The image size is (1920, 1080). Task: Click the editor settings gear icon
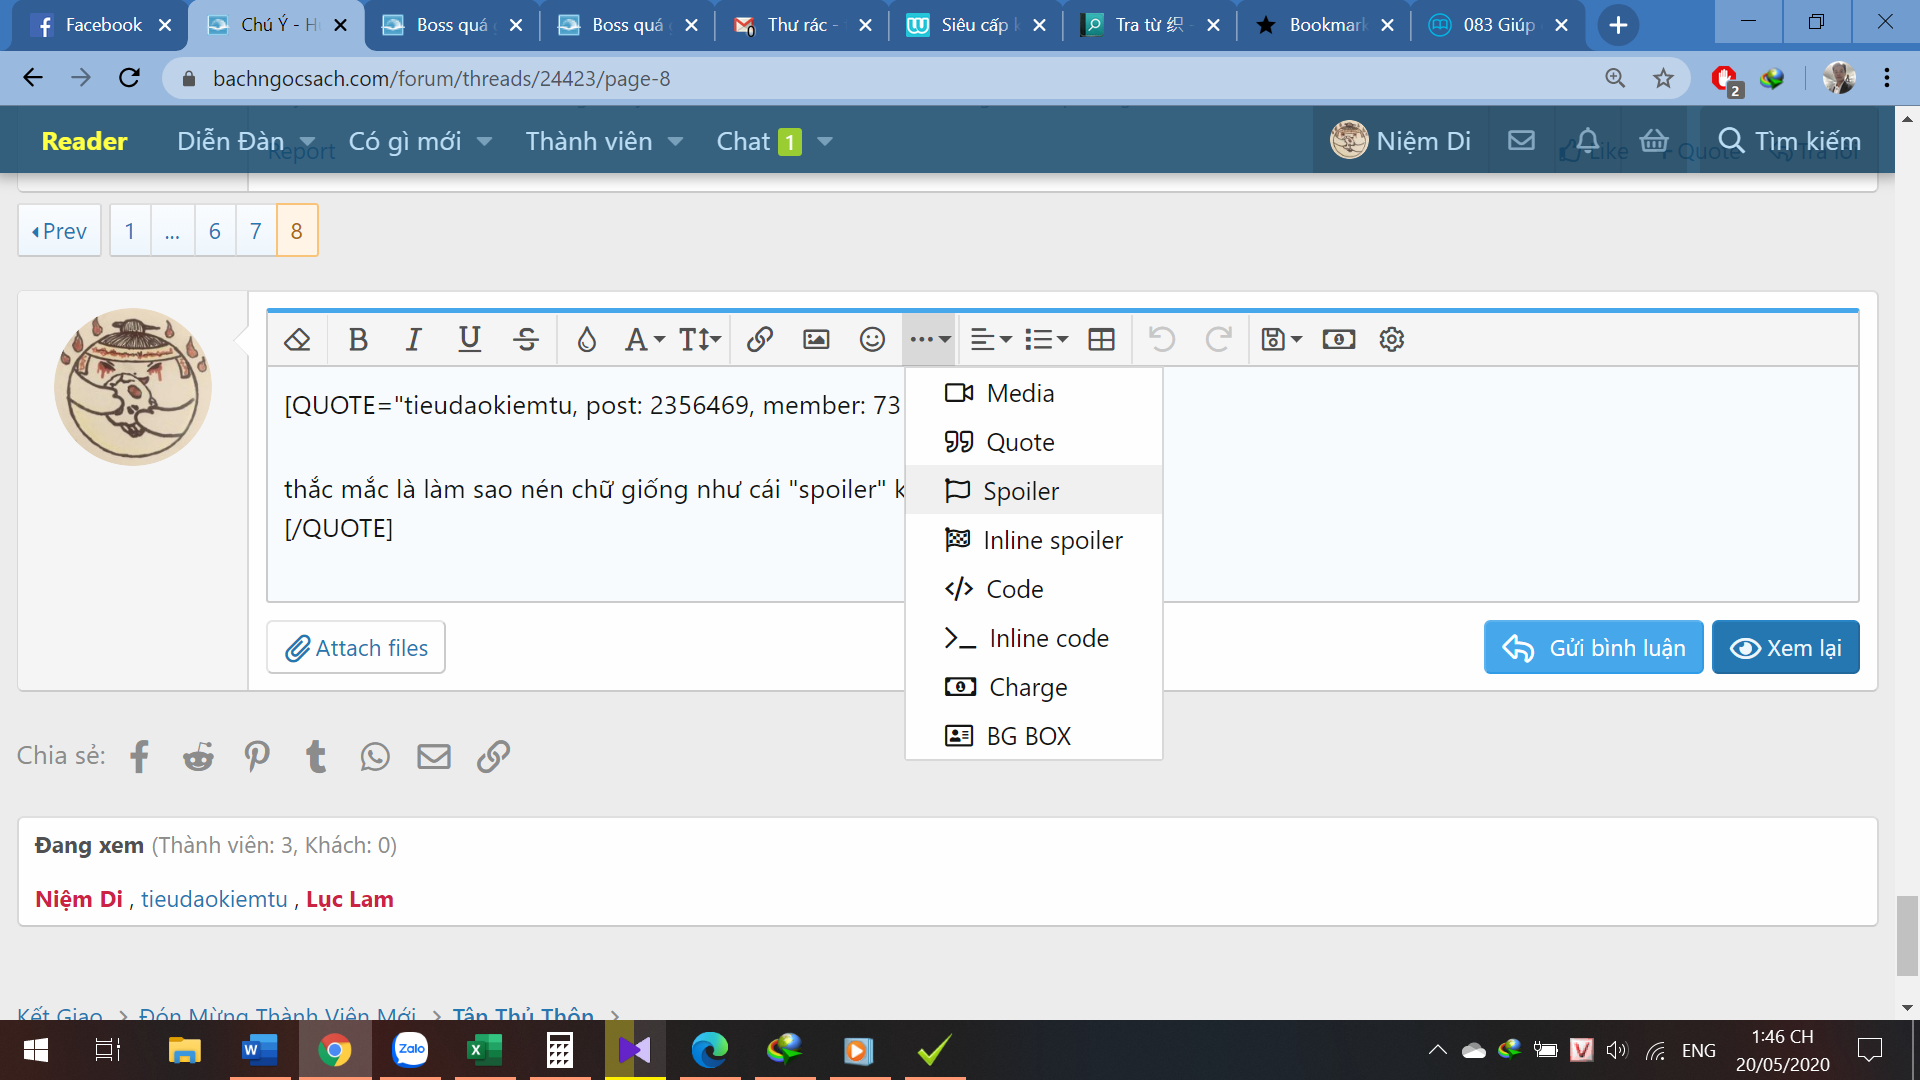click(1392, 340)
